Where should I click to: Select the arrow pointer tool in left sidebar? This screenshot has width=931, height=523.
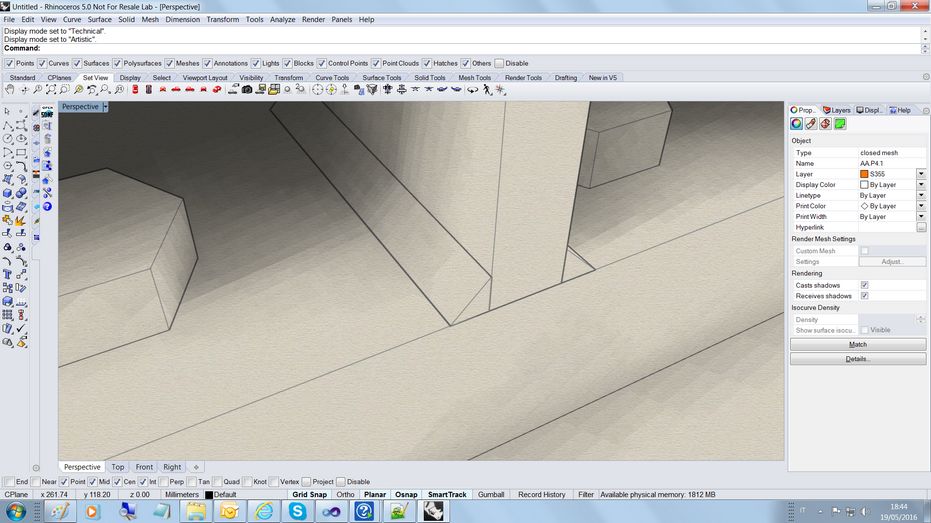click(7, 111)
